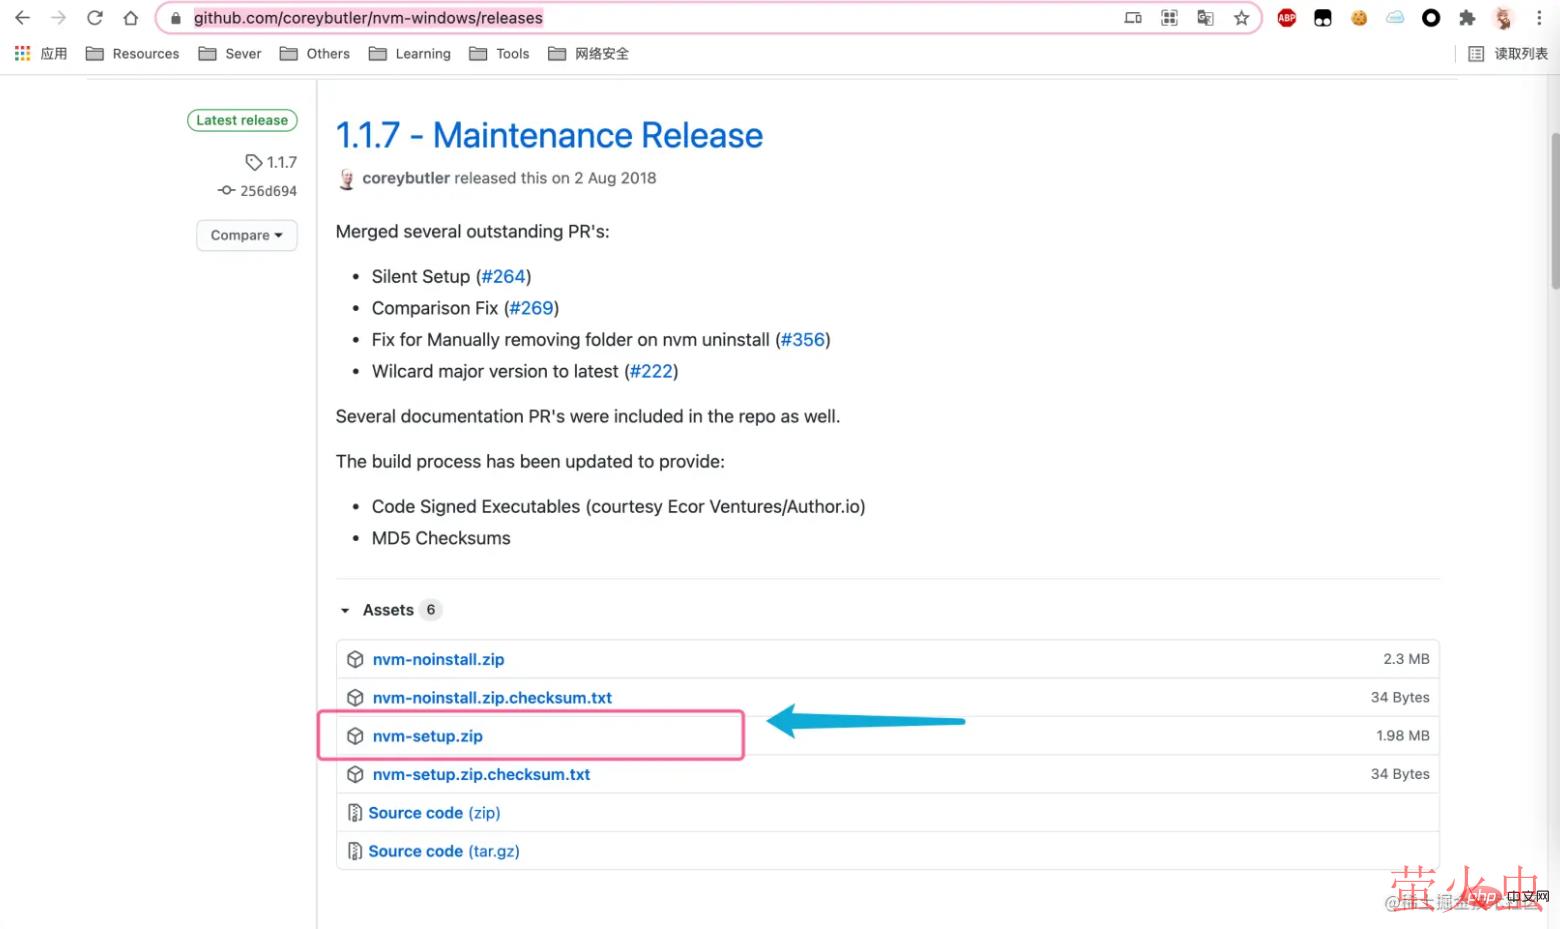
Task: Click the Google Translate icon in address bar
Action: (x=1205, y=18)
